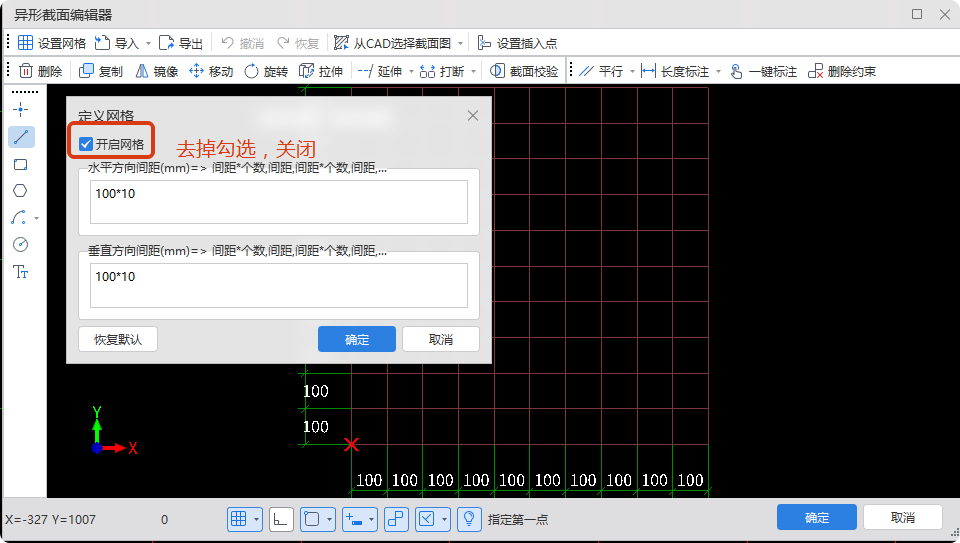
Task: Select the circle drawing tool
Action: (x=21, y=245)
